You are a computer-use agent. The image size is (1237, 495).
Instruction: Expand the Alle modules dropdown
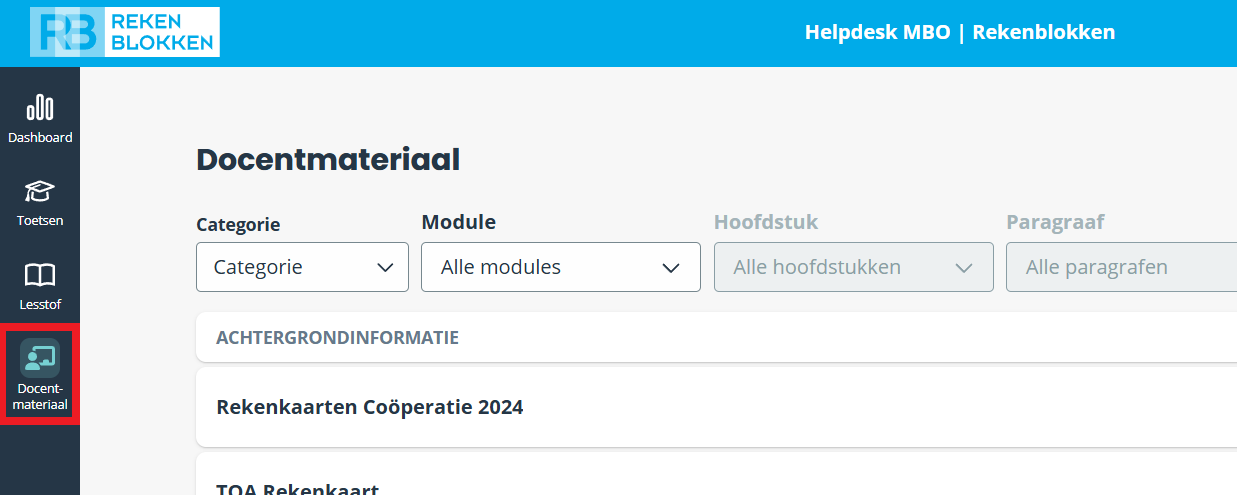click(561, 267)
